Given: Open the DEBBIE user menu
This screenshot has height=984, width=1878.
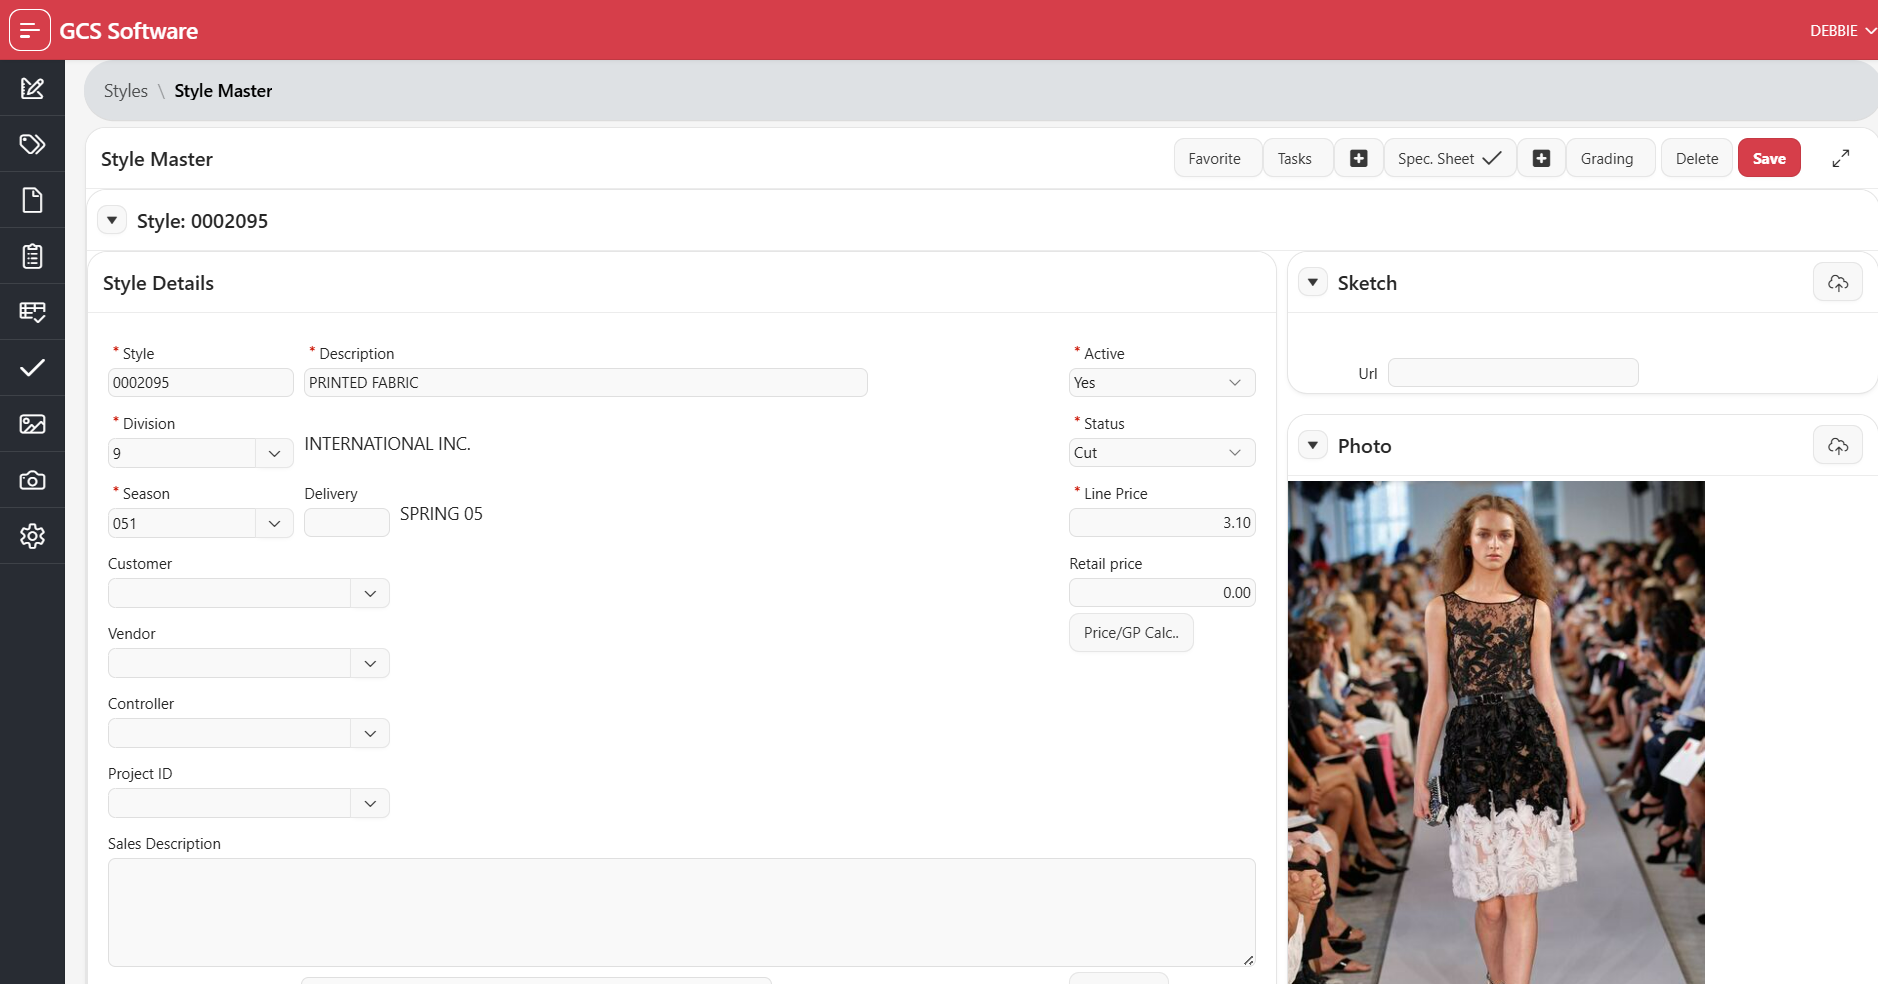Looking at the screenshot, I should pyautogui.click(x=1843, y=31).
